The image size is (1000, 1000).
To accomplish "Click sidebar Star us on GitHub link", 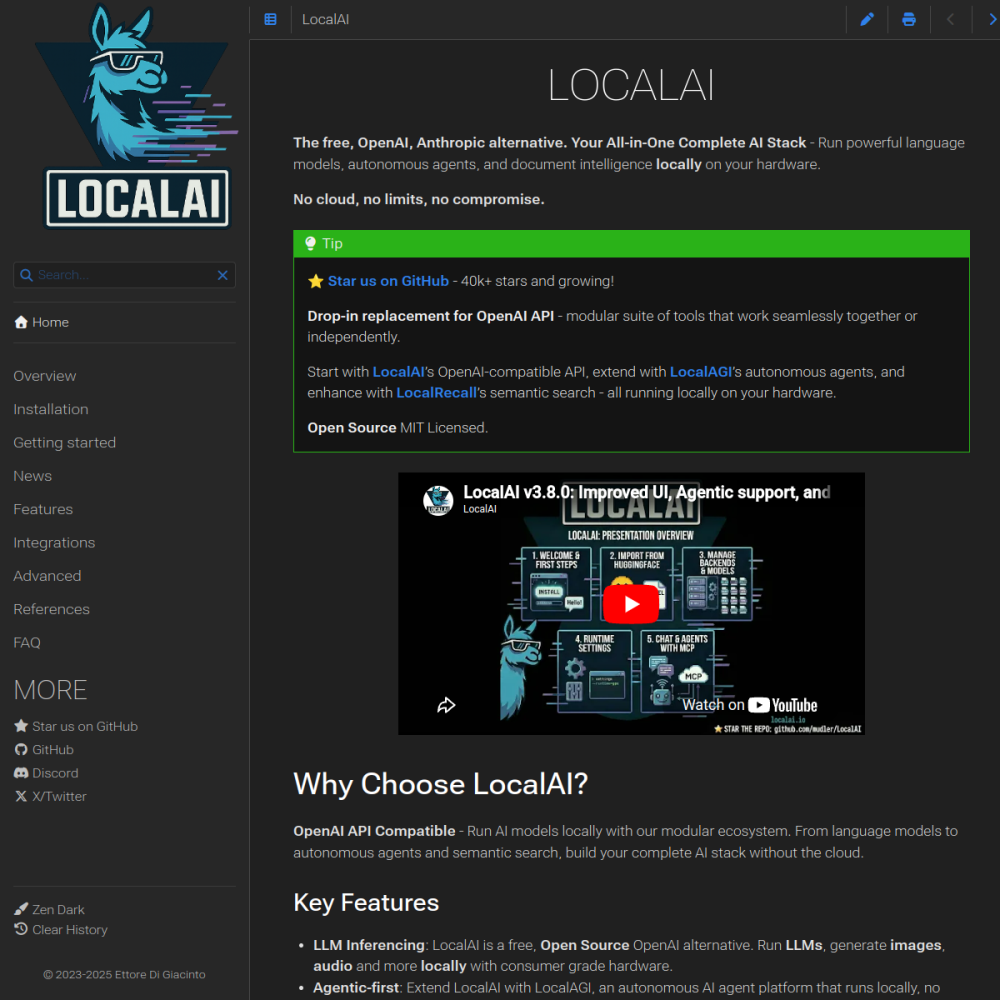I will (x=85, y=726).
